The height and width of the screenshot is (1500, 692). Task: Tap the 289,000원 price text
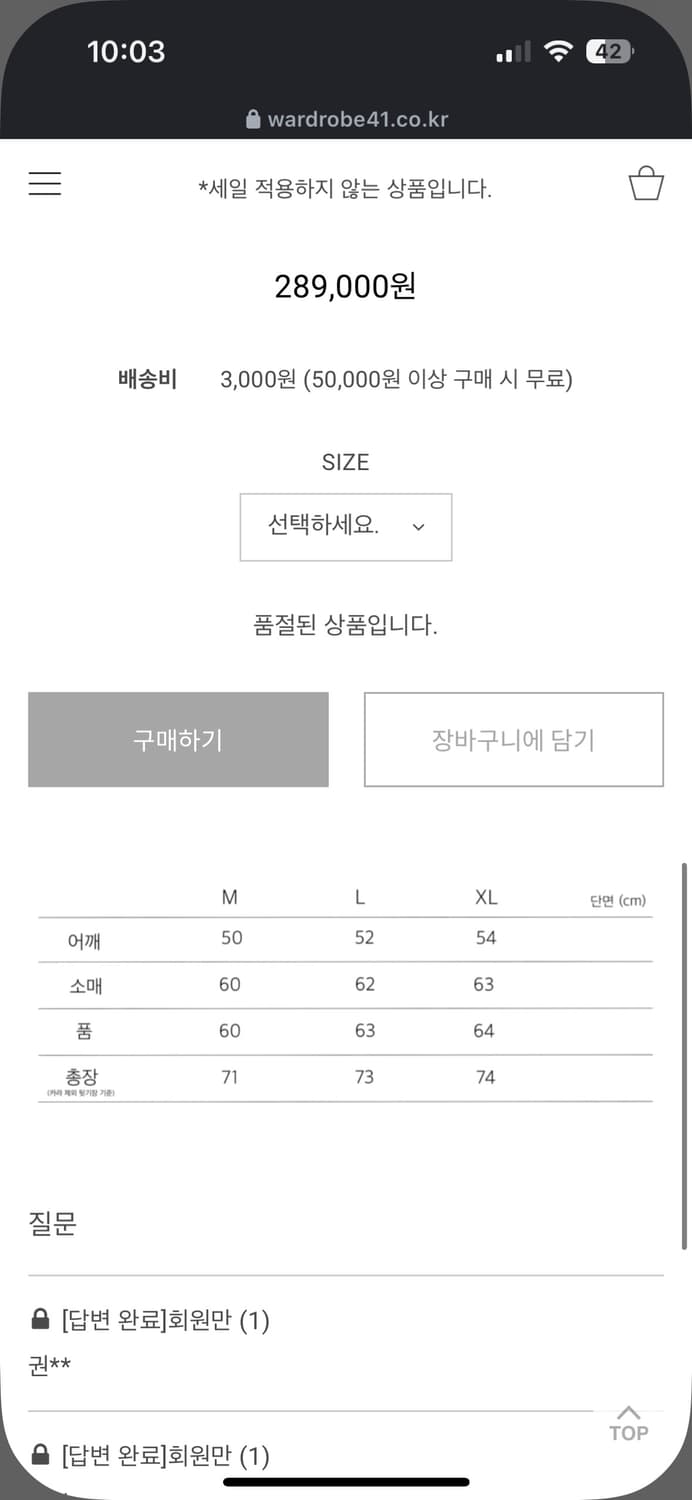click(x=346, y=287)
